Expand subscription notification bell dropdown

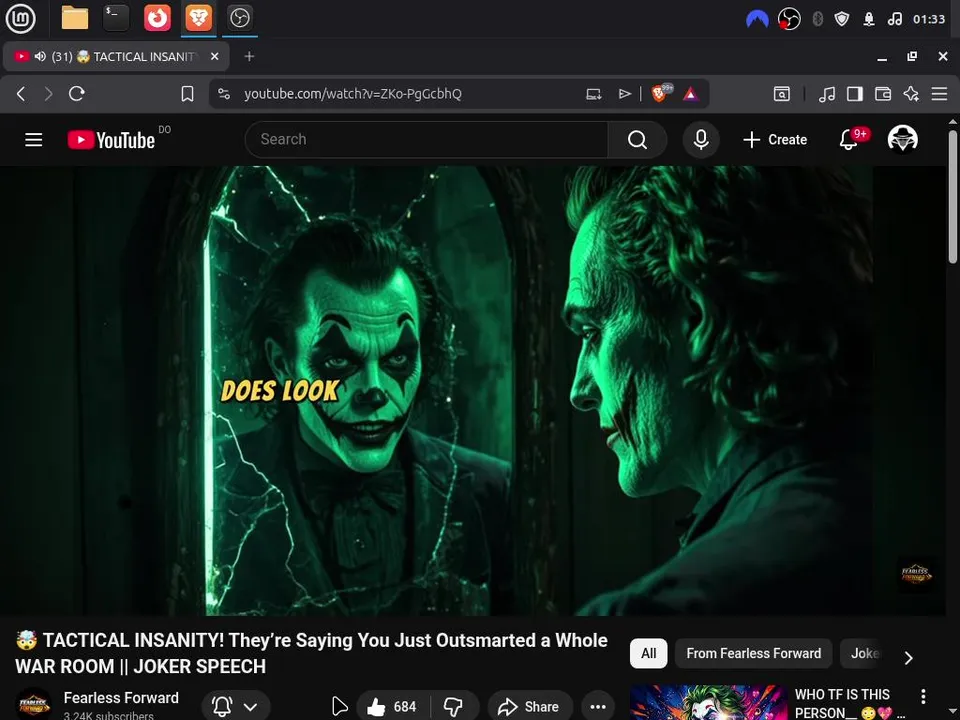click(x=235, y=707)
